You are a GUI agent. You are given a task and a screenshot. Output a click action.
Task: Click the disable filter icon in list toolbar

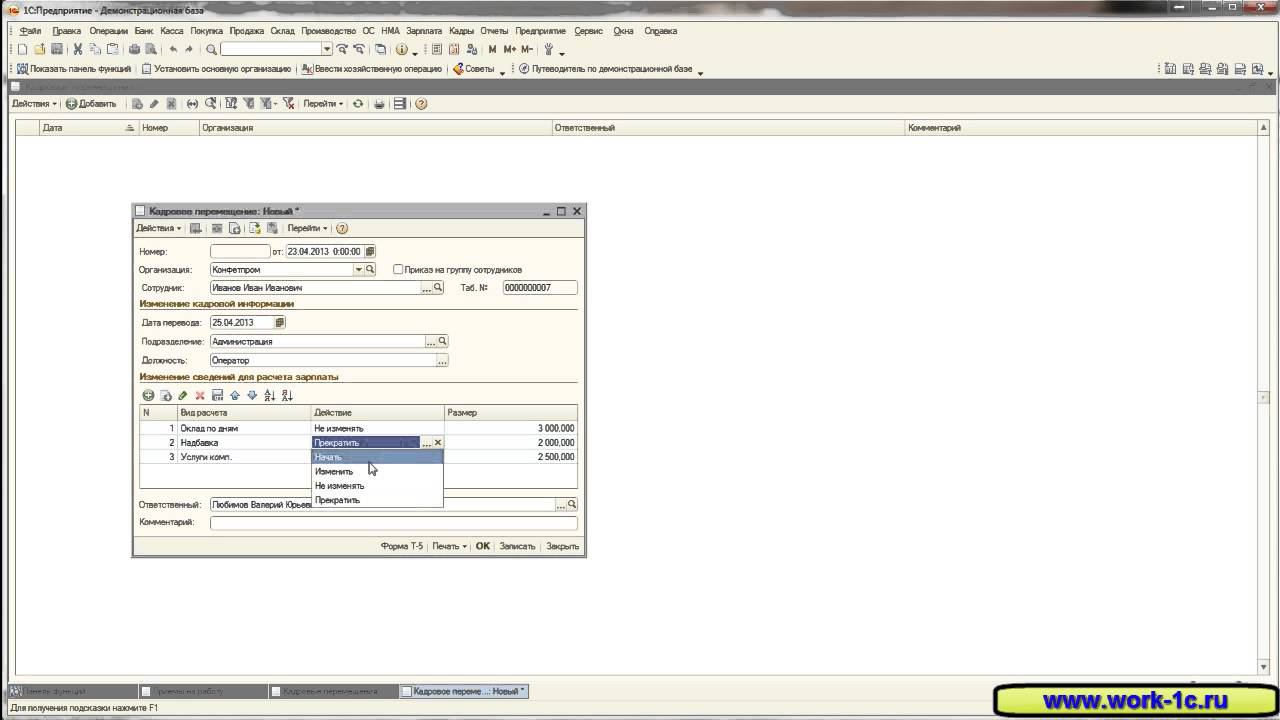288,104
